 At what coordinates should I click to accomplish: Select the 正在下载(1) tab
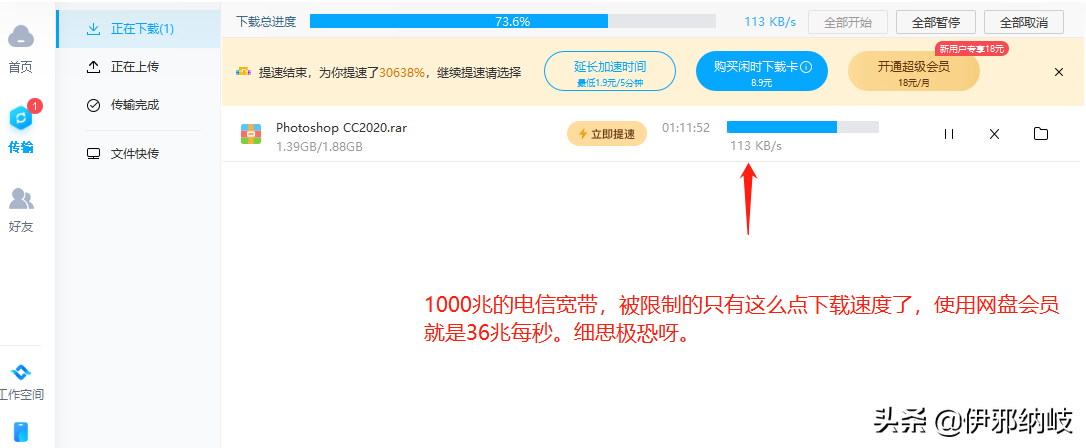tap(139, 29)
